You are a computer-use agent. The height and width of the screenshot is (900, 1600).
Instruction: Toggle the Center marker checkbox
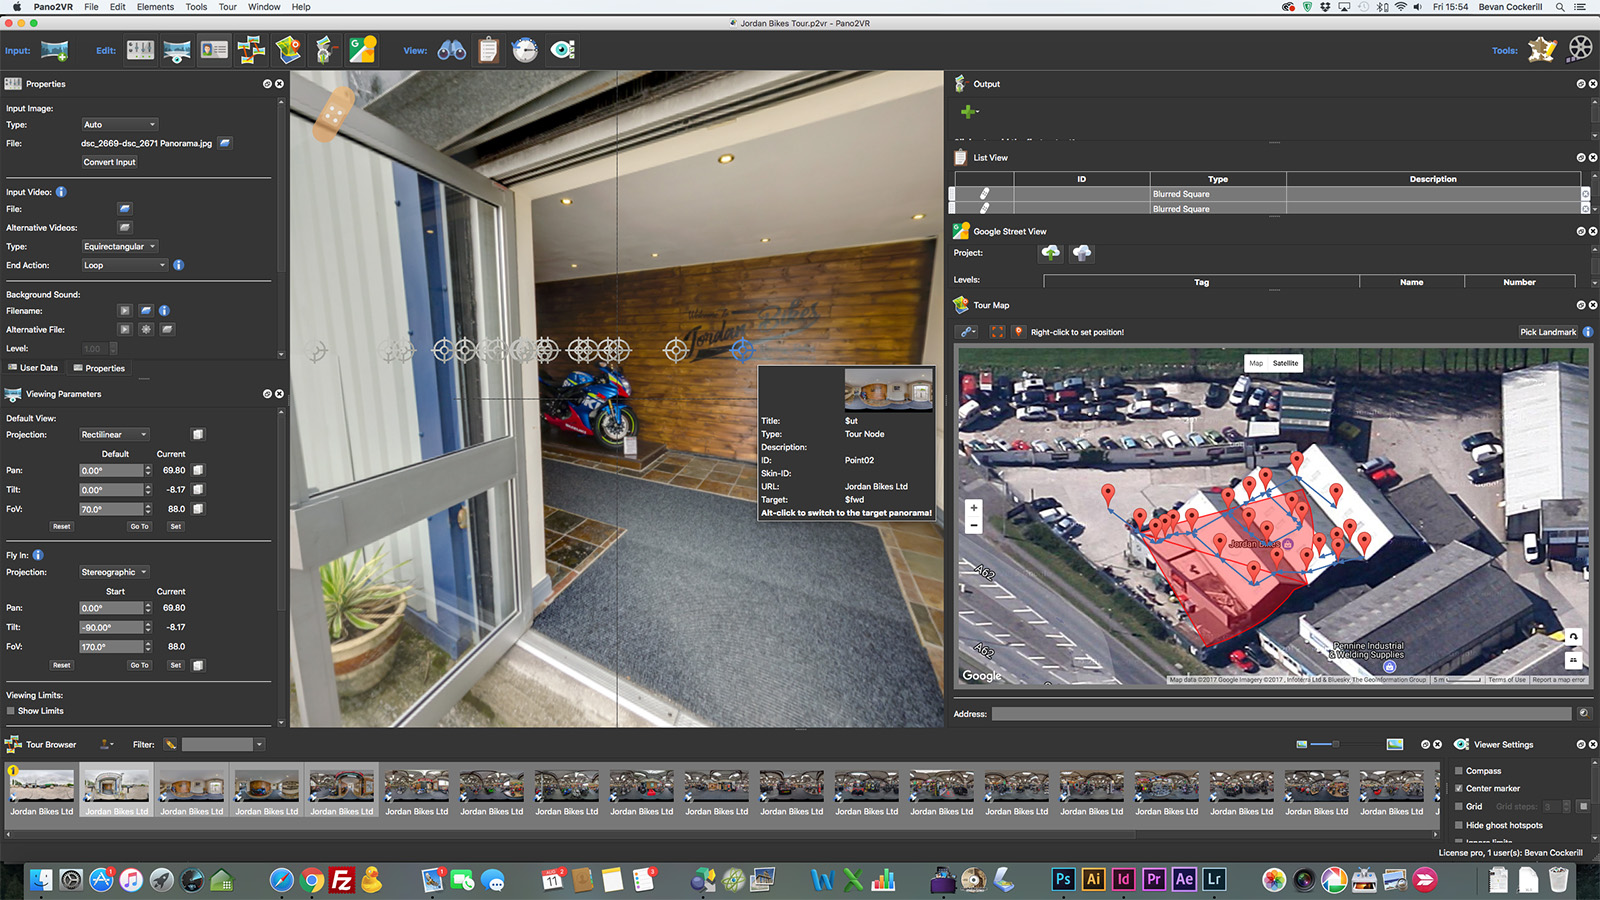coord(1459,788)
